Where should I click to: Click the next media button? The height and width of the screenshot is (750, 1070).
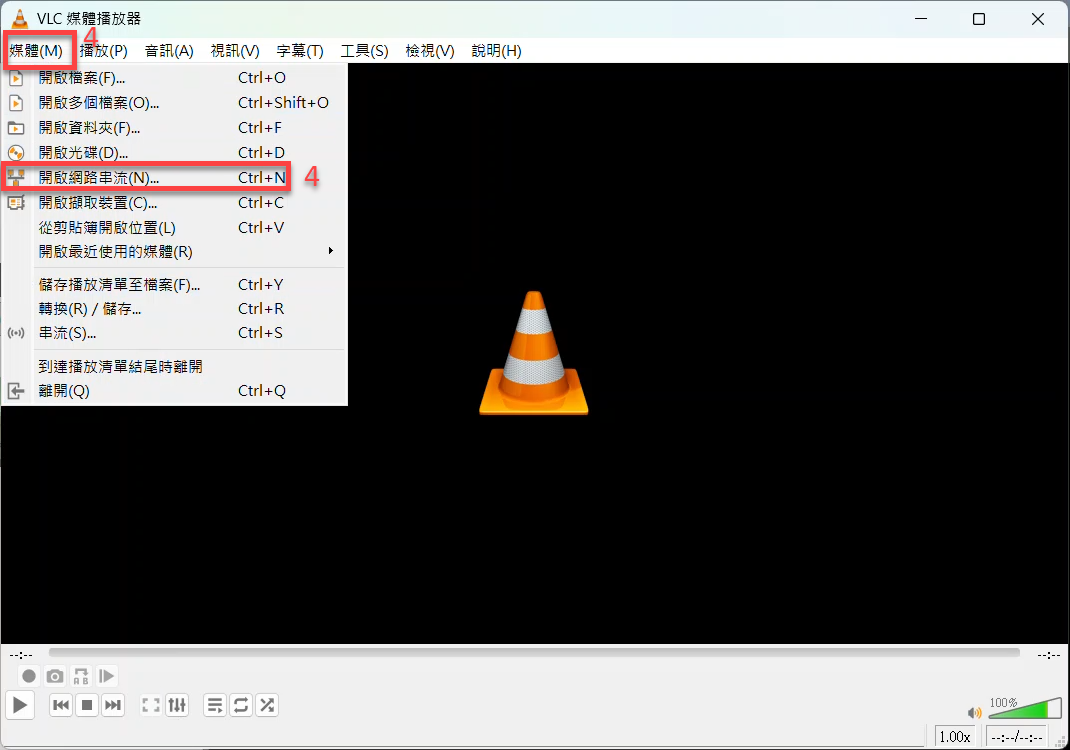point(113,705)
